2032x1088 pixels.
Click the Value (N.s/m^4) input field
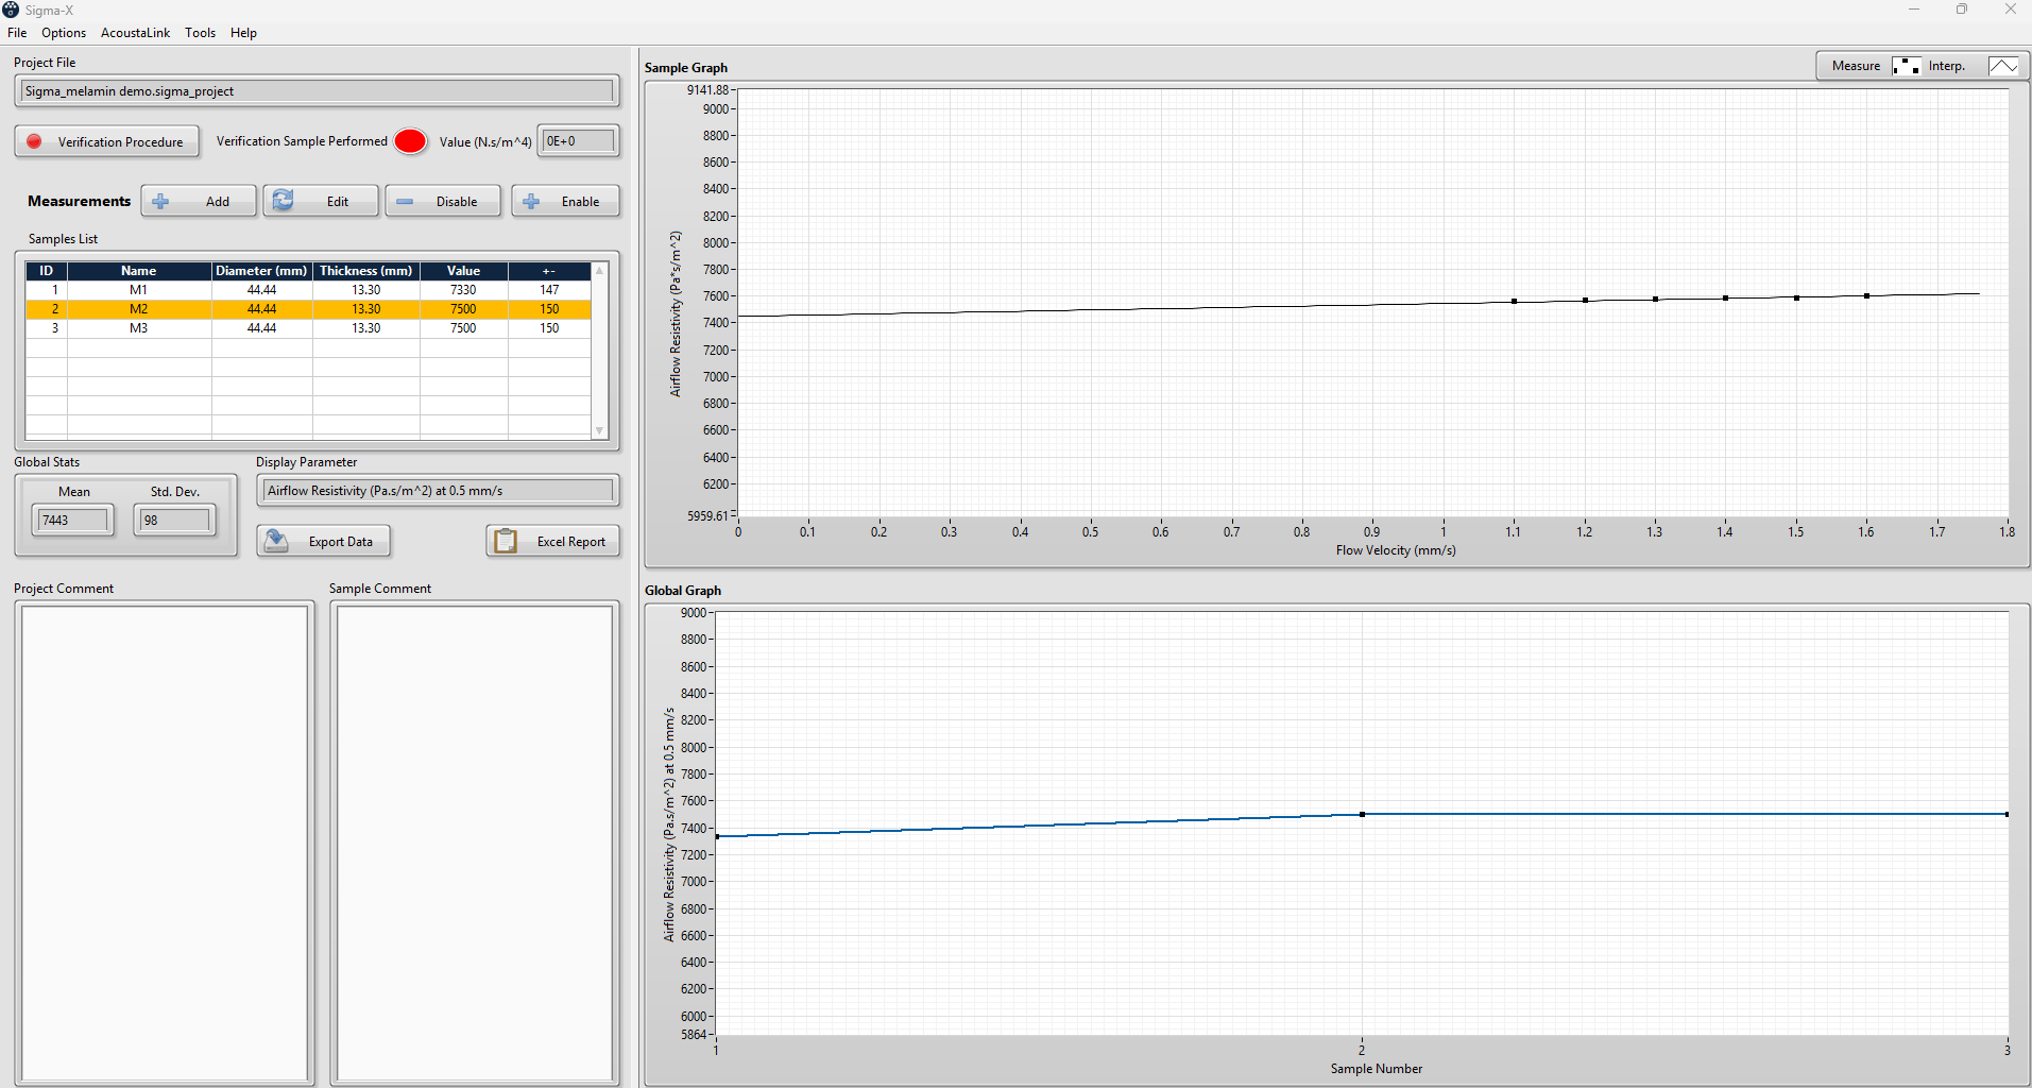click(x=577, y=141)
